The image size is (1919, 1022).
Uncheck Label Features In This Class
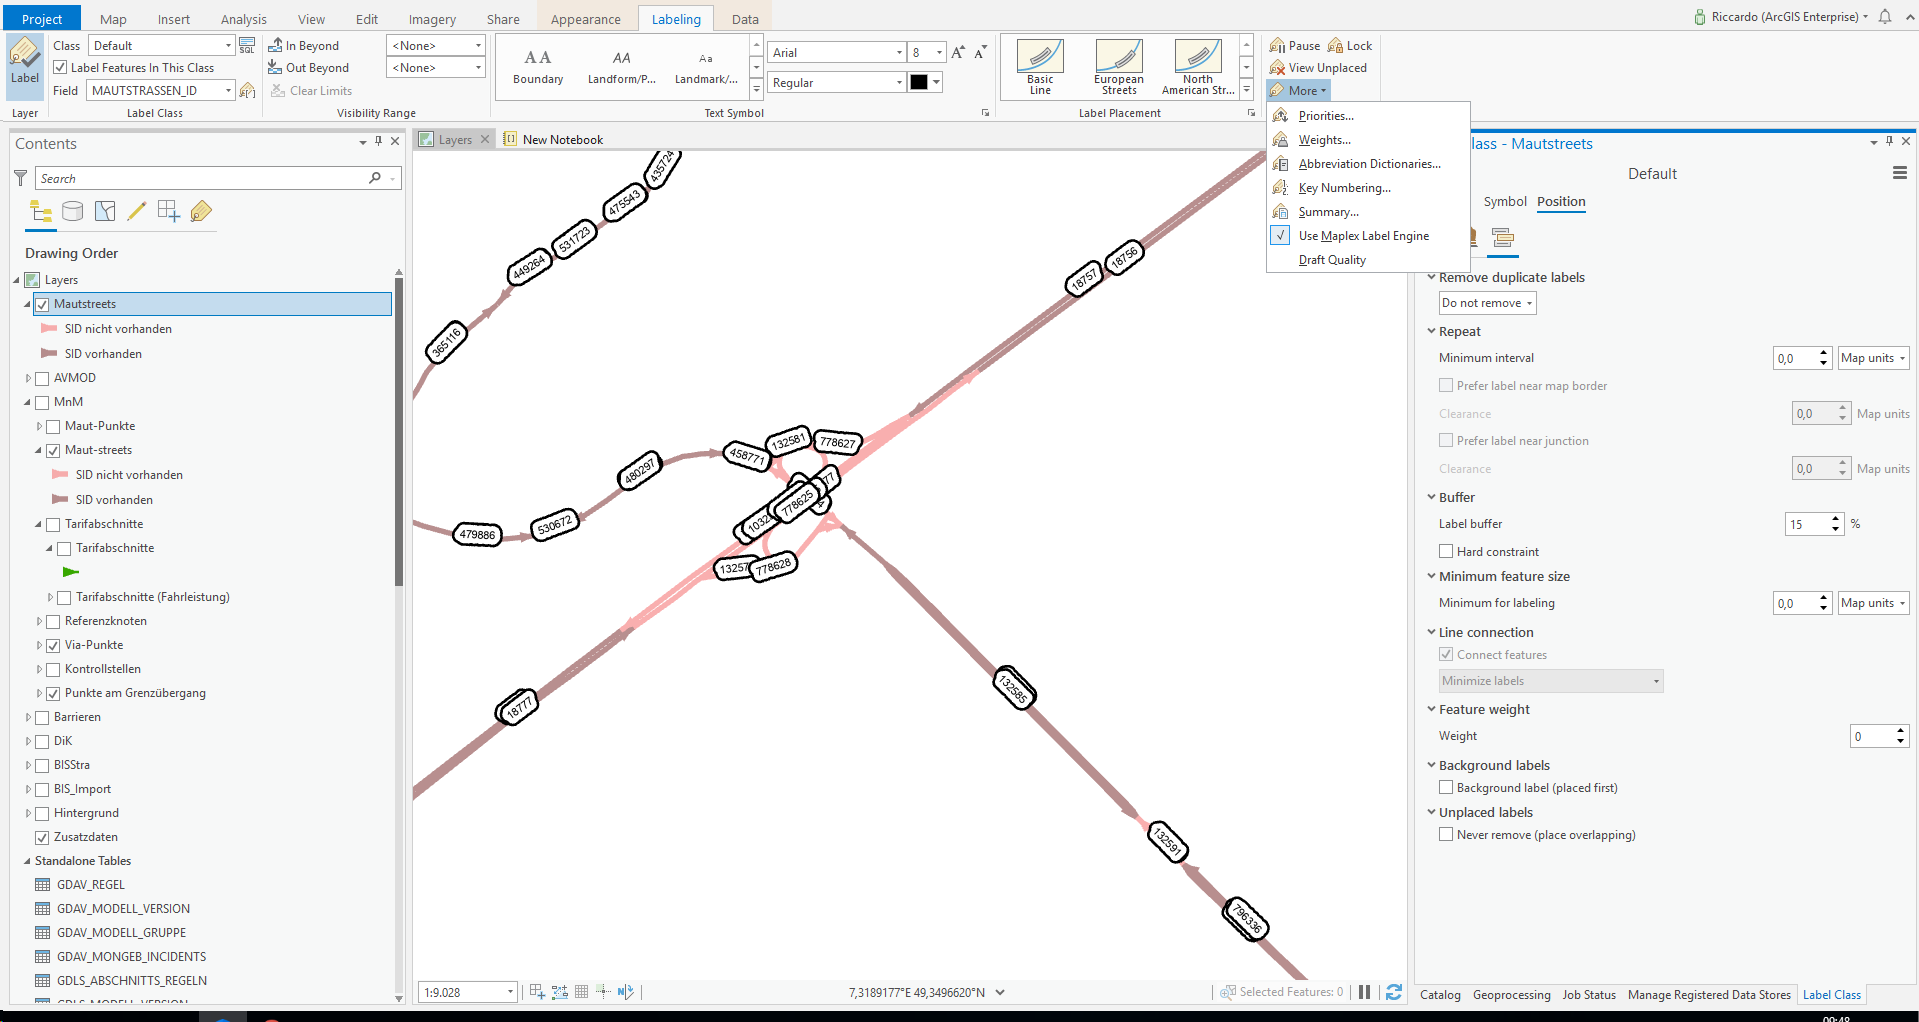click(x=61, y=68)
